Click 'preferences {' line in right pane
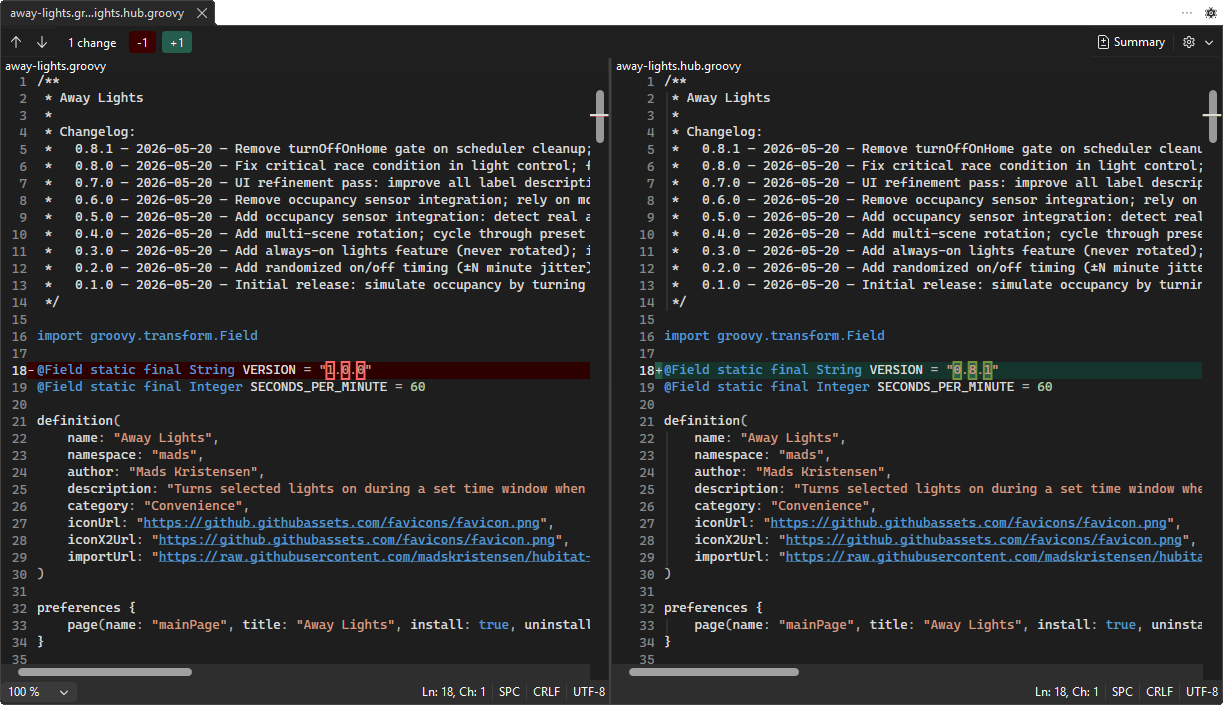Image resolution: width=1223 pixels, height=705 pixels. [x=713, y=608]
